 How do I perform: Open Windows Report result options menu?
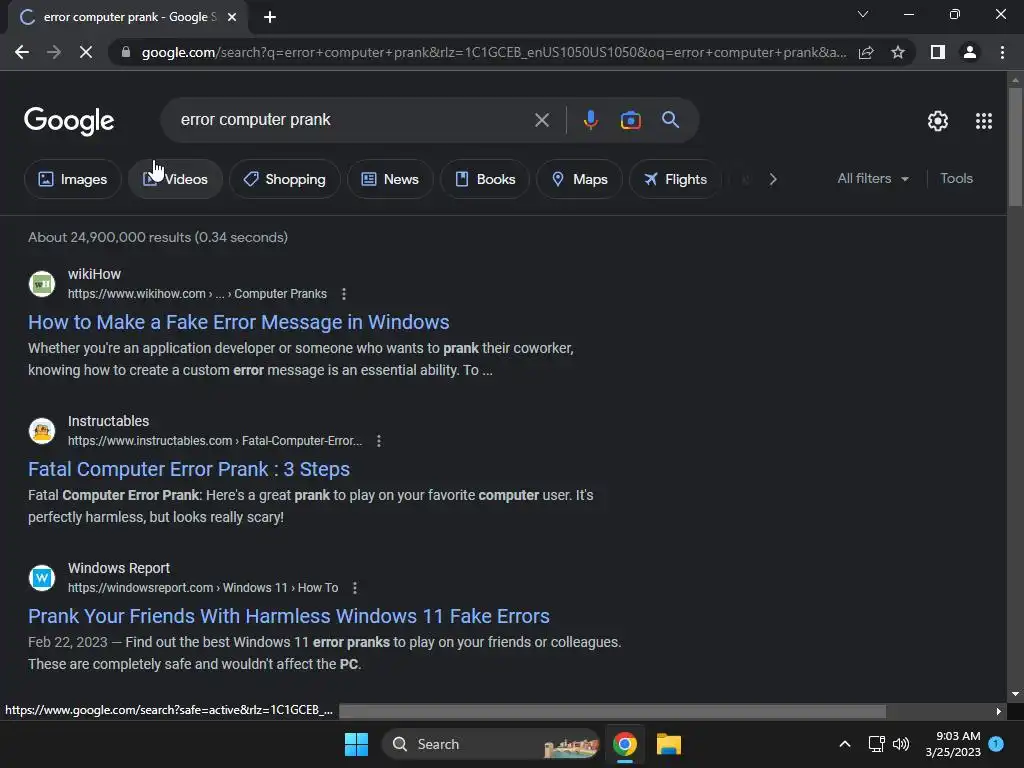(355, 588)
